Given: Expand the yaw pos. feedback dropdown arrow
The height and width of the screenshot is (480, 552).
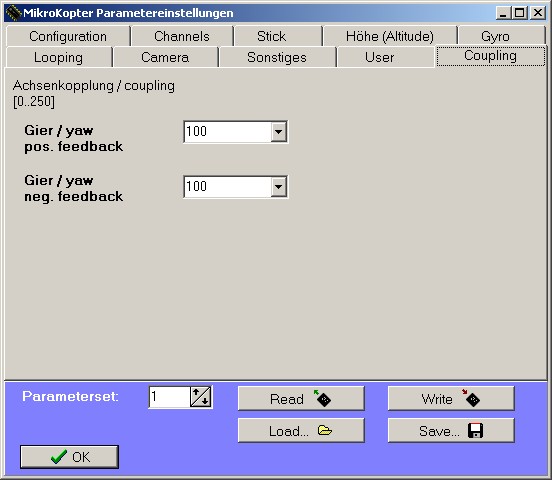Looking at the screenshot, I should 278,132.
